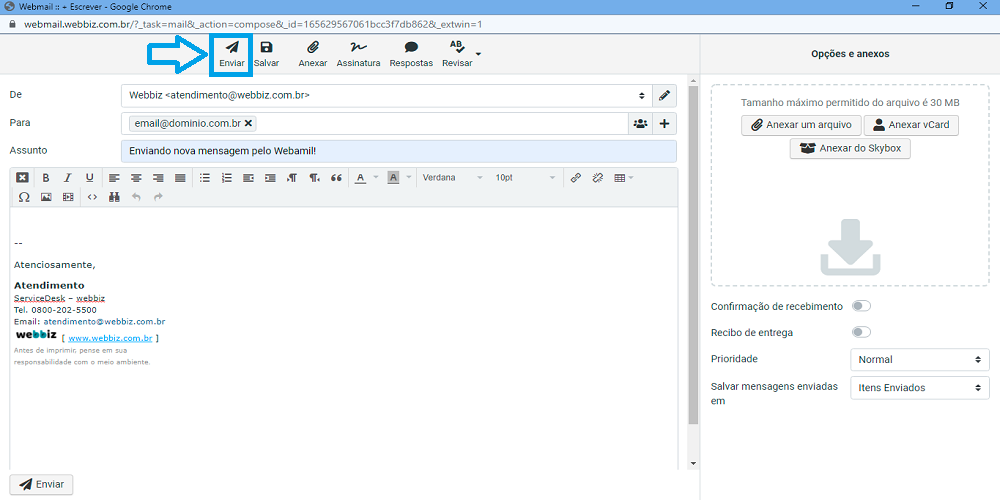1000x500 pixels.
Task: Remove recipient email@dominio.com.br with the x
Action: pos(249,124)
